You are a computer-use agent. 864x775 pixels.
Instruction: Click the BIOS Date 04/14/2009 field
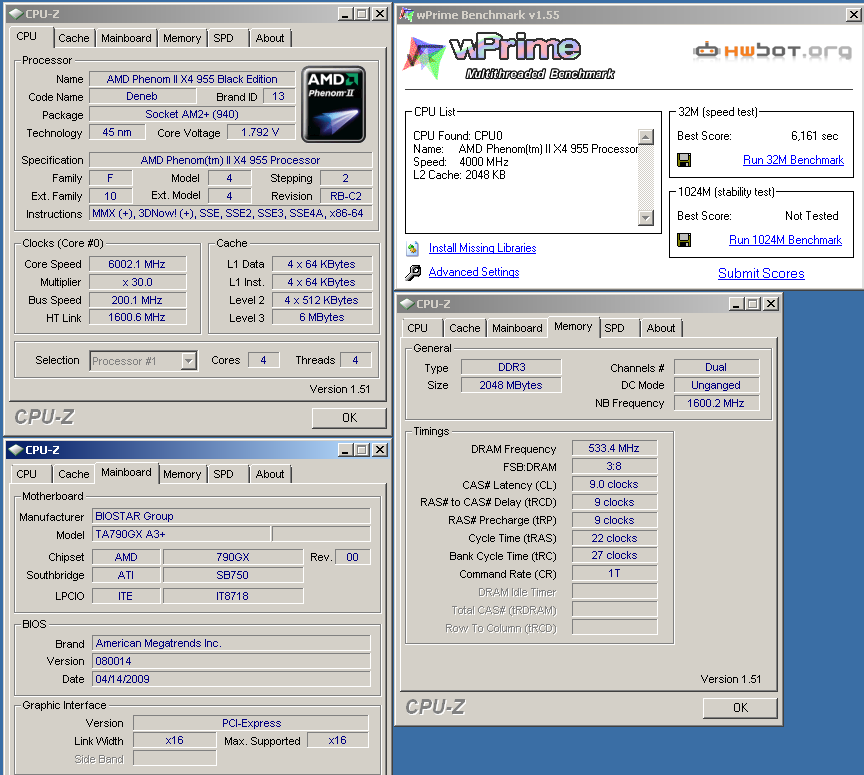click(231, 679)
